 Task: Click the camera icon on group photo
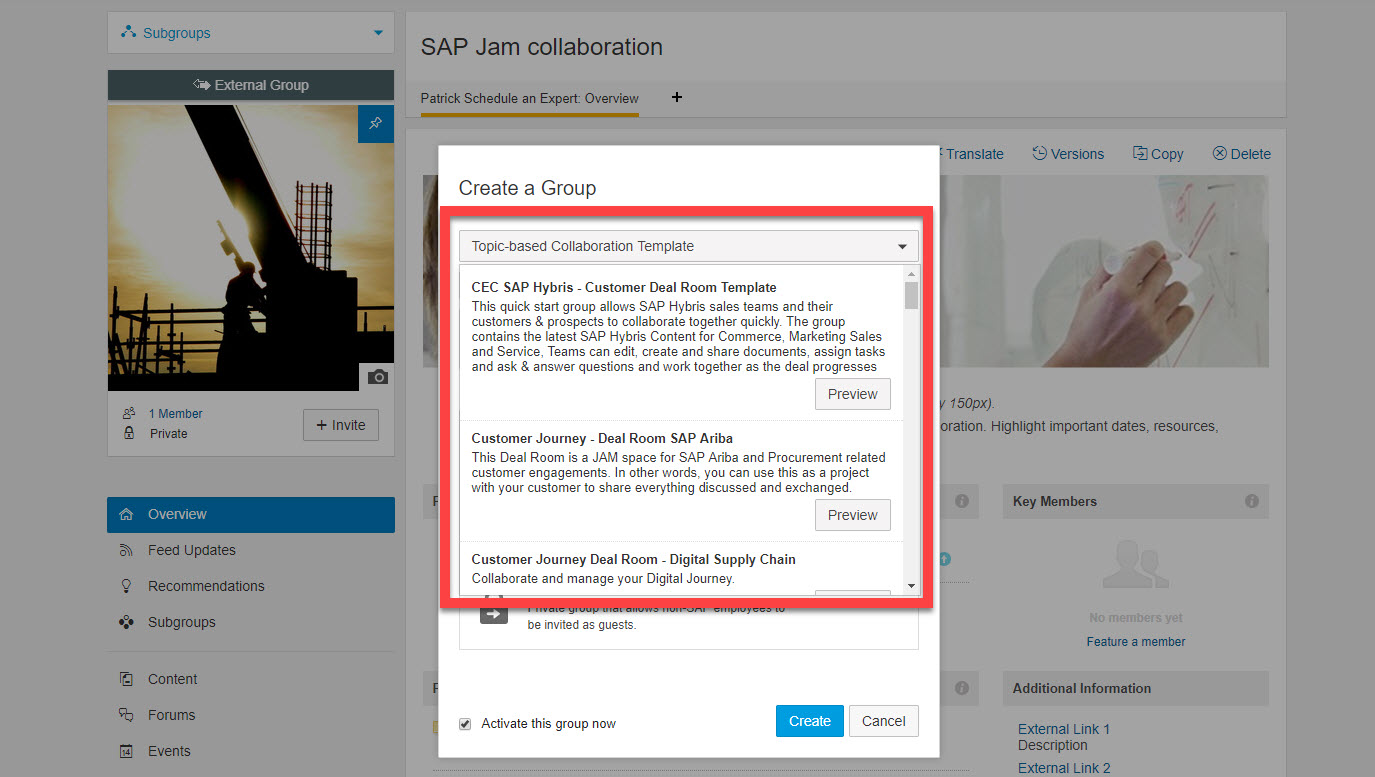(377, 377)
